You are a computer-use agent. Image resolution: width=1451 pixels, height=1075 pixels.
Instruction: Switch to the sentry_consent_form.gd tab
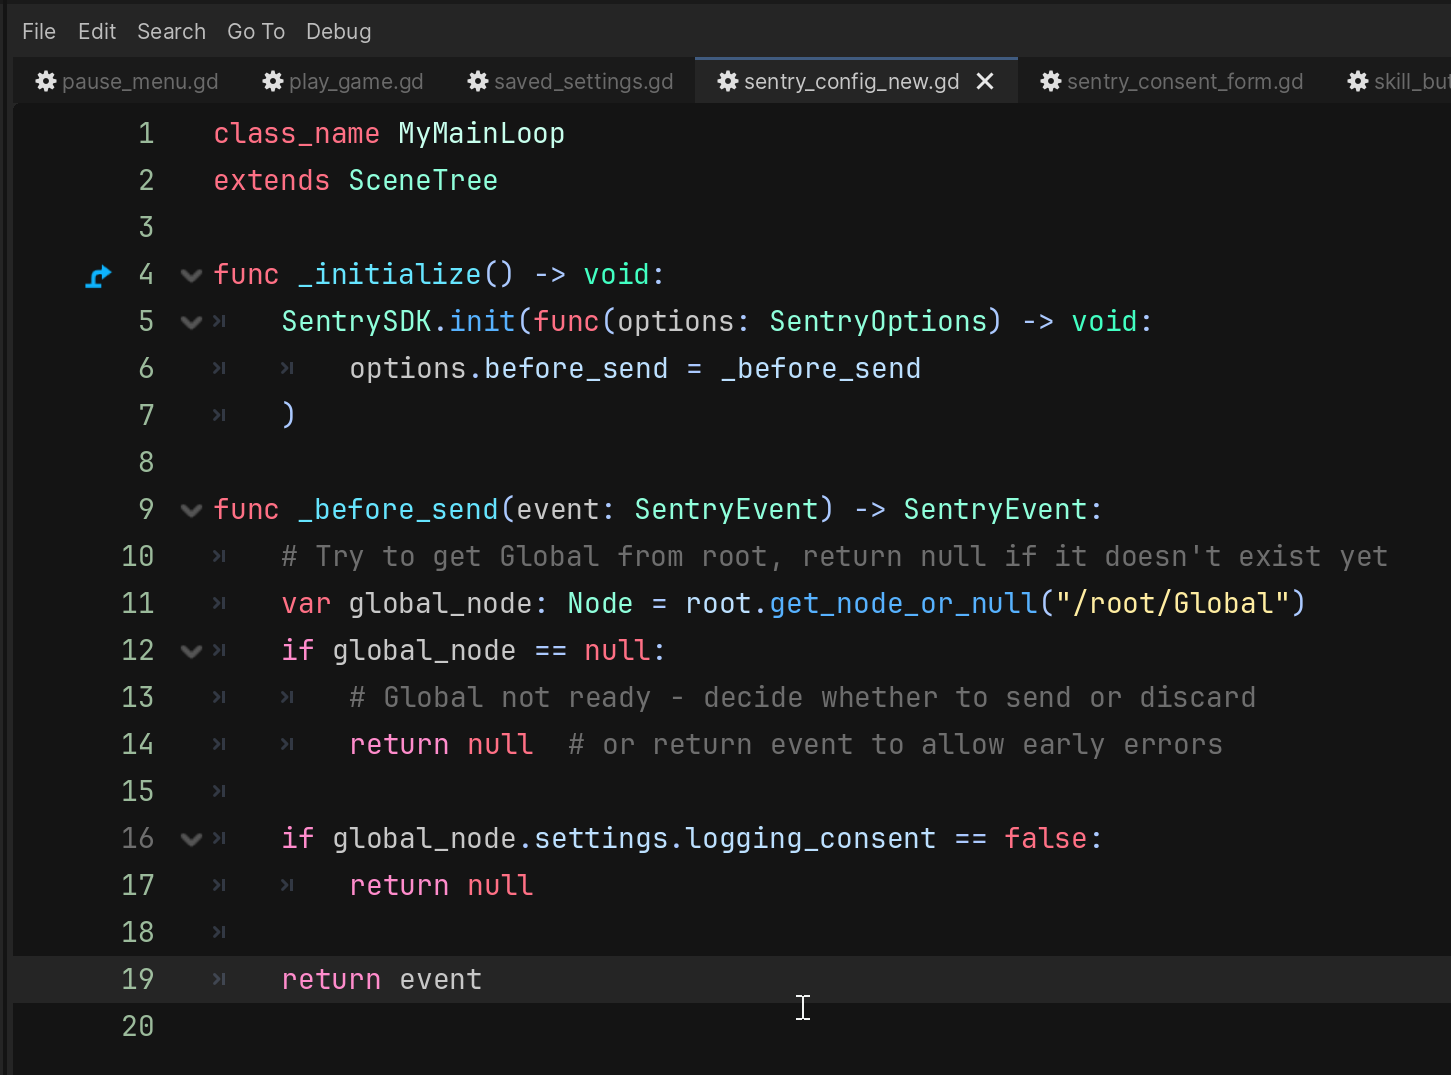[1184, 81]
